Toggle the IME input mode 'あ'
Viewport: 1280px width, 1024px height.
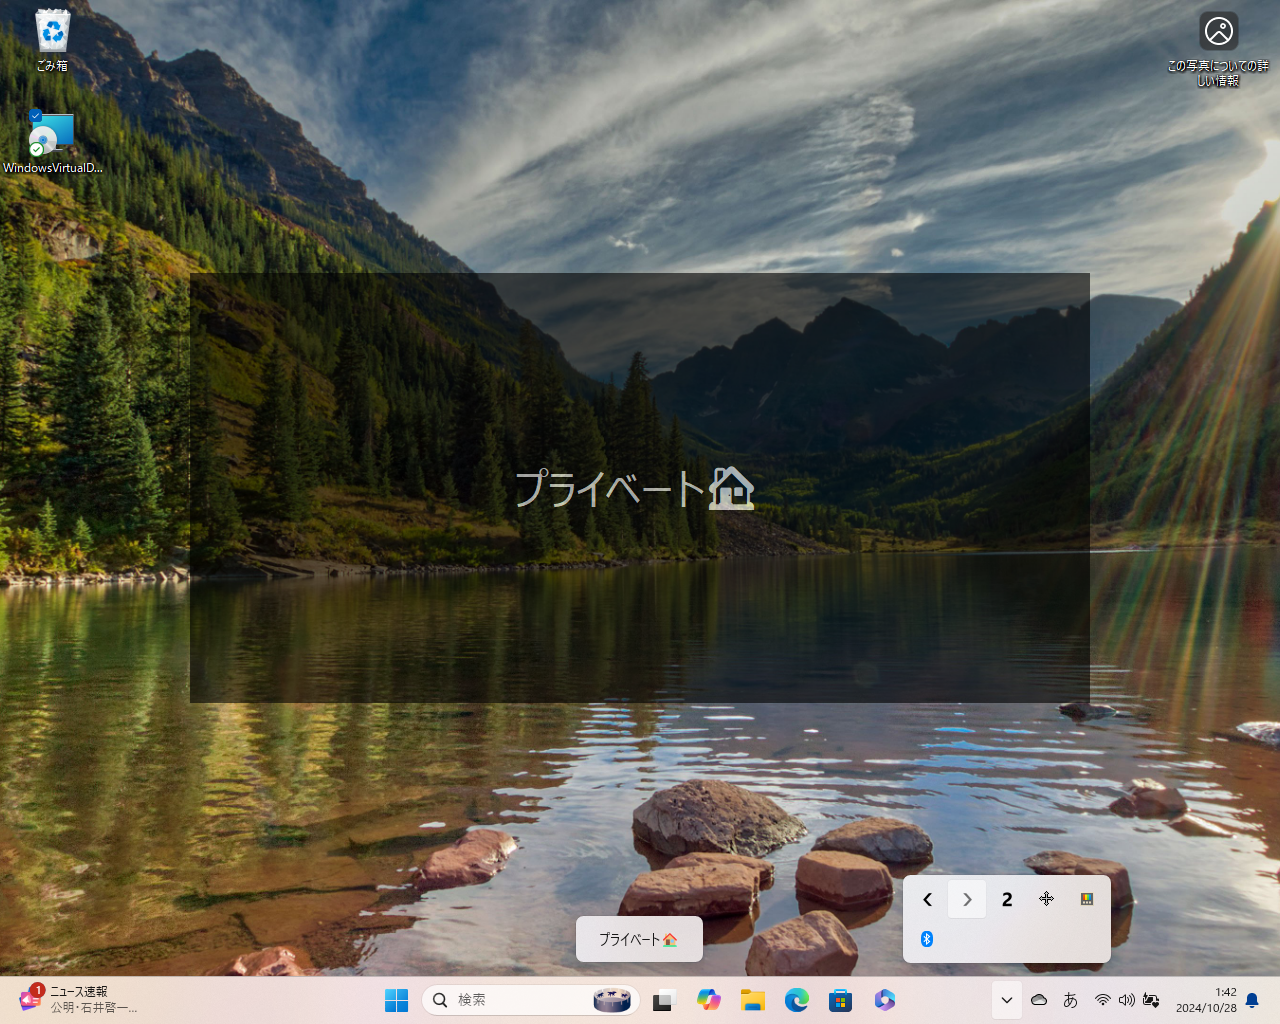click(x=1070, y=1000)
